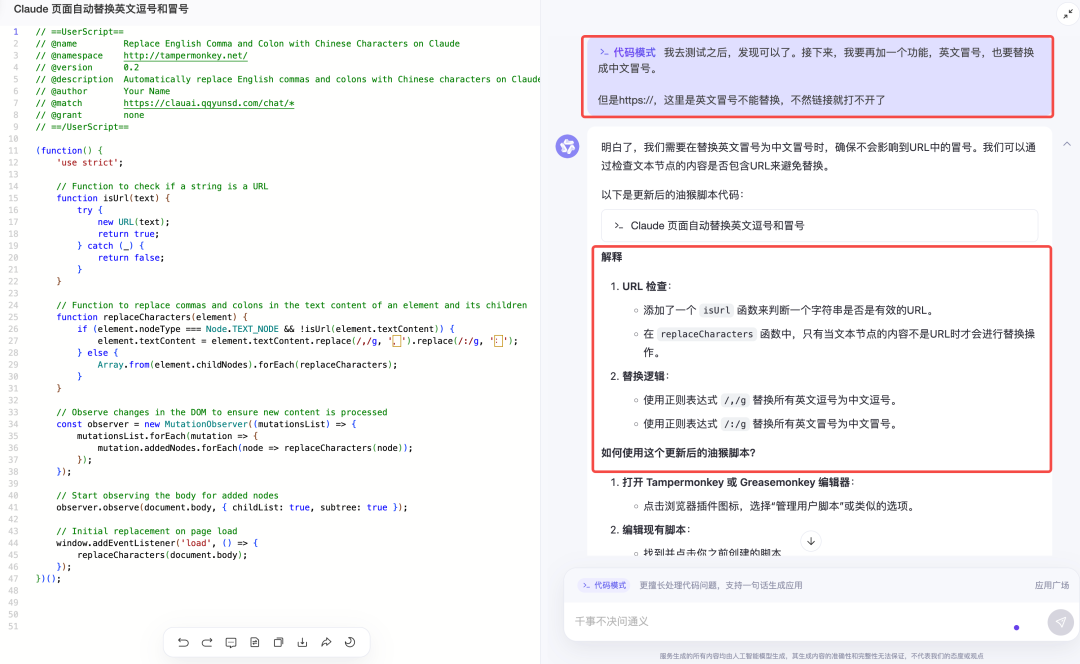Viewport: 1080px width, 664px height.
Task: Click the @author Your Name line
Action: [103, 92]
